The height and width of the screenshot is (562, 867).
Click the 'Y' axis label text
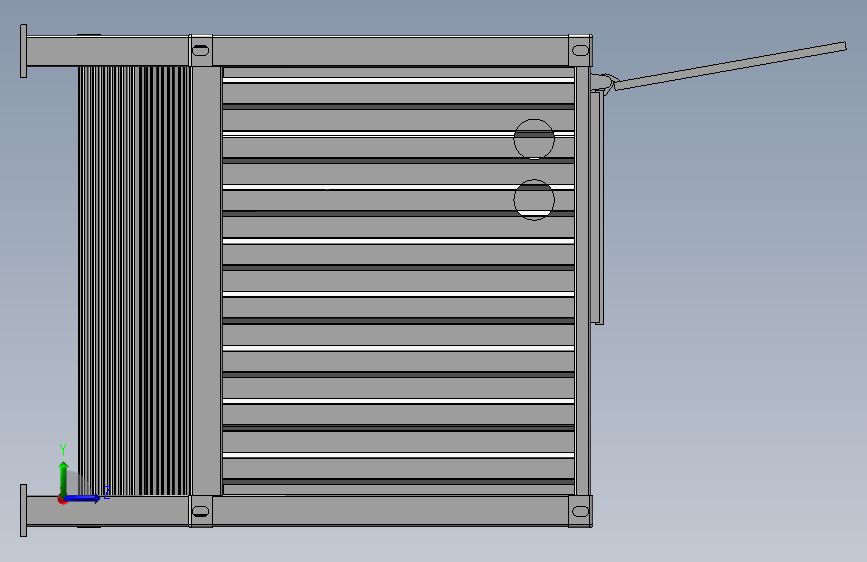pos(63,450)
